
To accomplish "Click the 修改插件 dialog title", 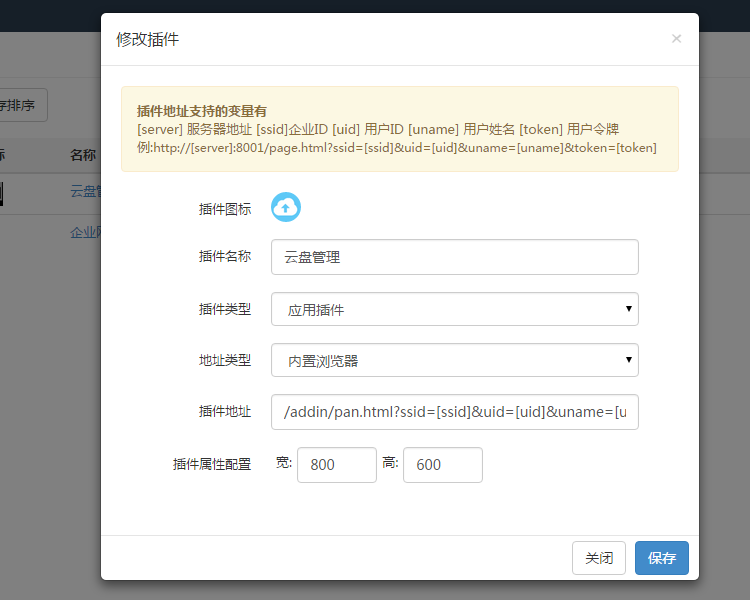I will (x=148, y=39).
